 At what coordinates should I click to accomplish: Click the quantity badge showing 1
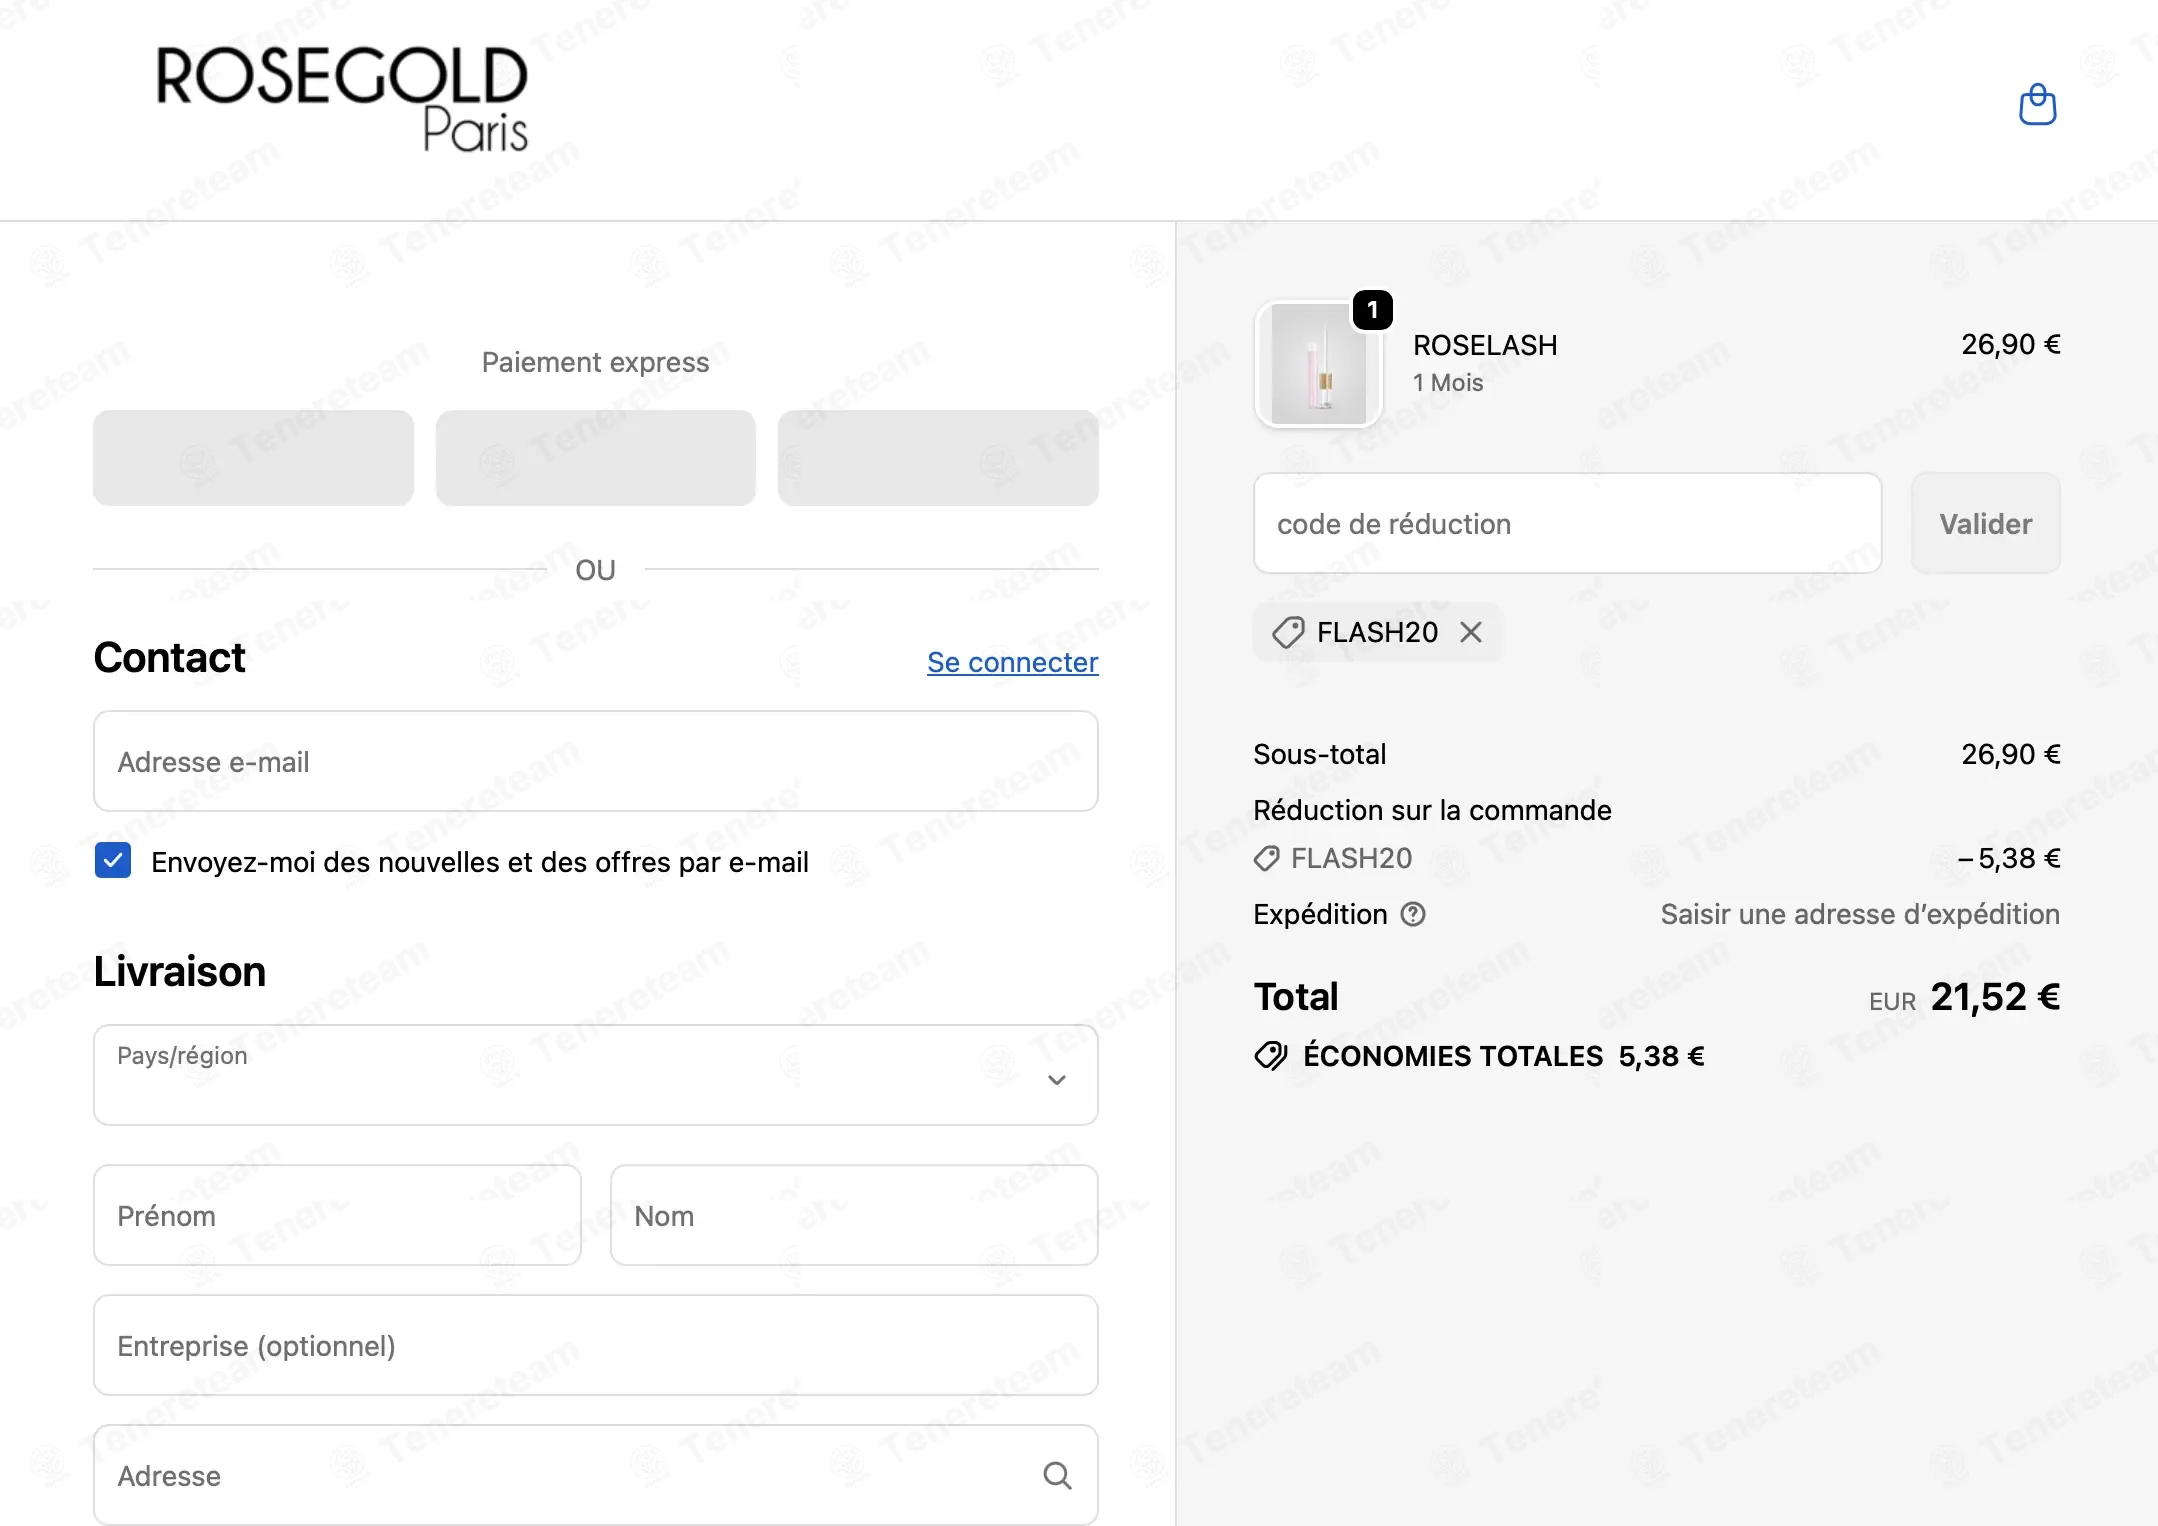[x=1372, y=310]
